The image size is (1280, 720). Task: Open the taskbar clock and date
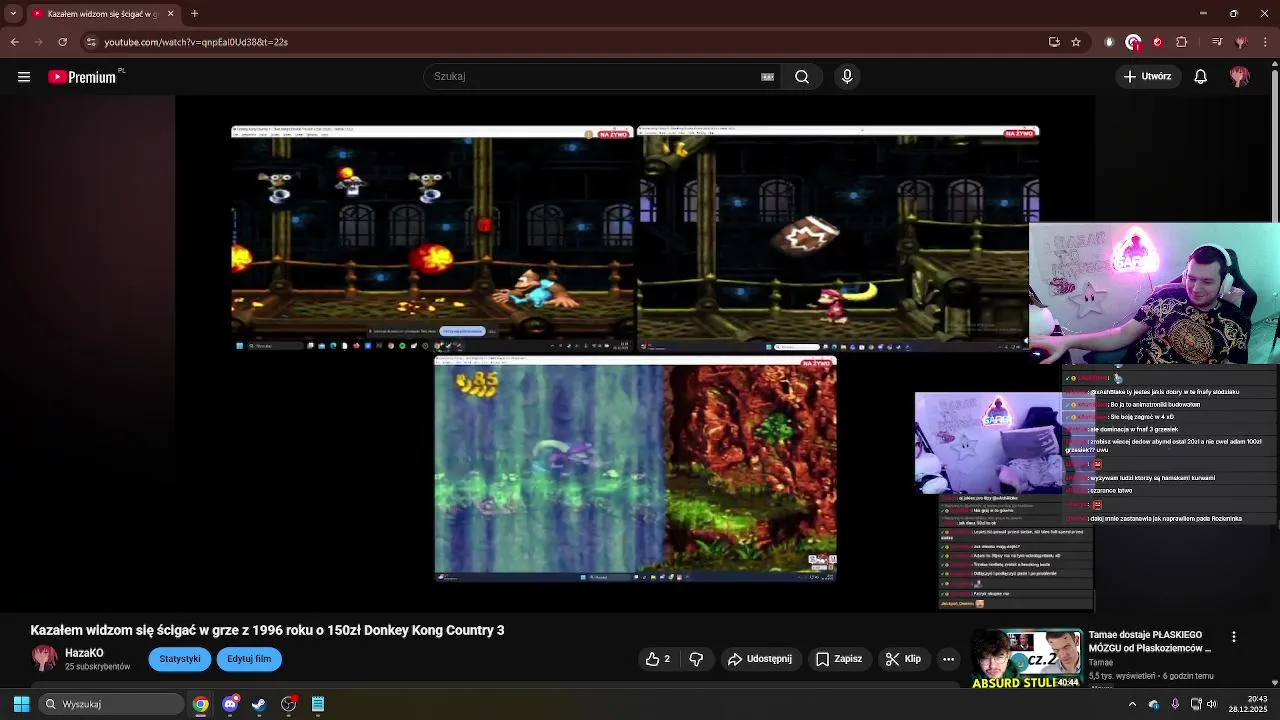(x=1248, y=704)
